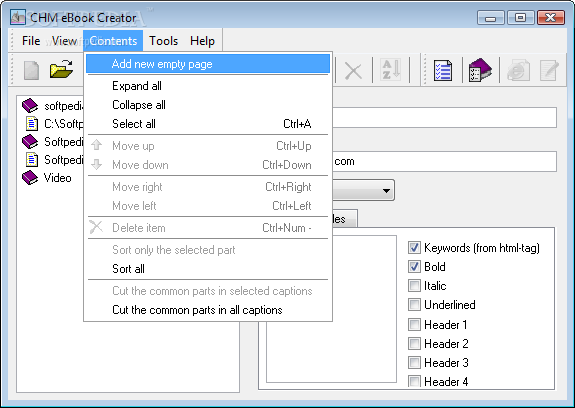575x408 pixels.
Task: Choose Collapse all from menu
Action: click(x=208, y=105)
